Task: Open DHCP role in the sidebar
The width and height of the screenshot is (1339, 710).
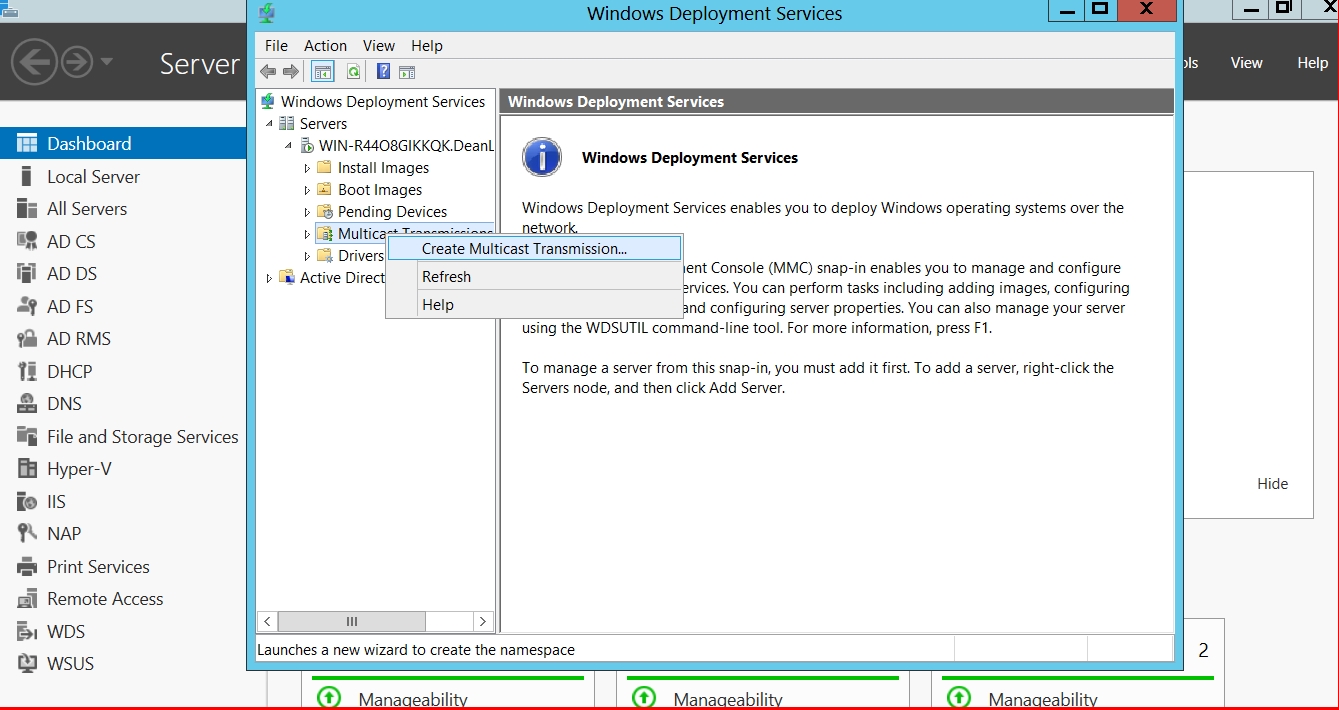Action: [x=69, y=371]
